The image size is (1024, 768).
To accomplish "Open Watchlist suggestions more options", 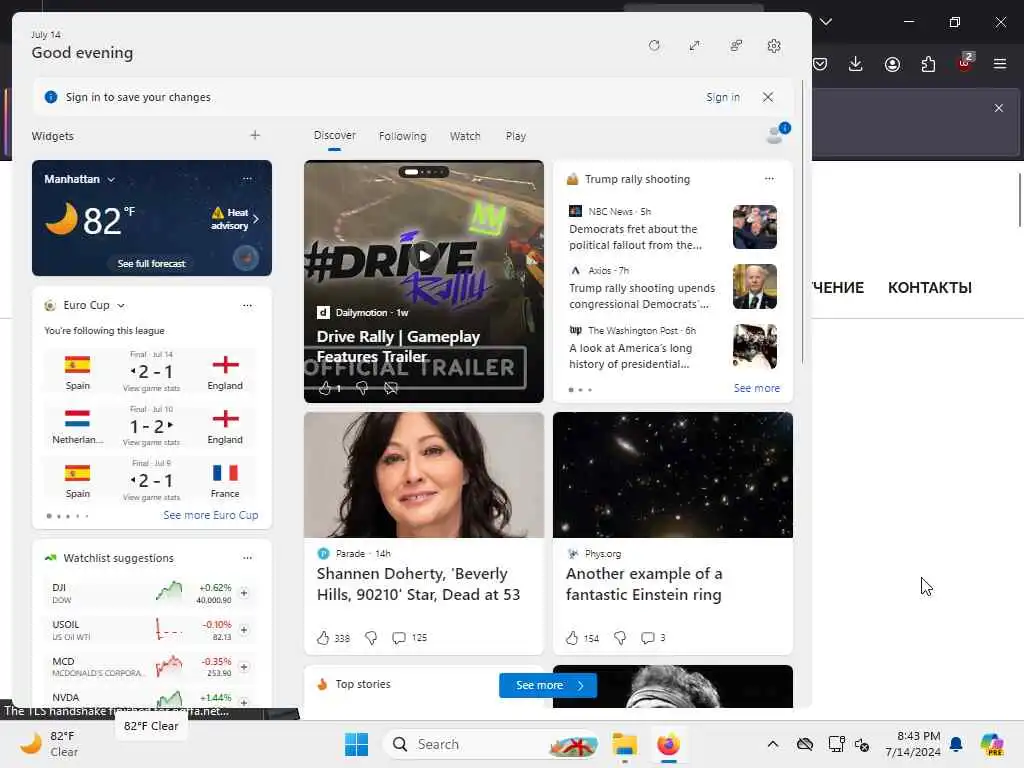I will [247, 558].
